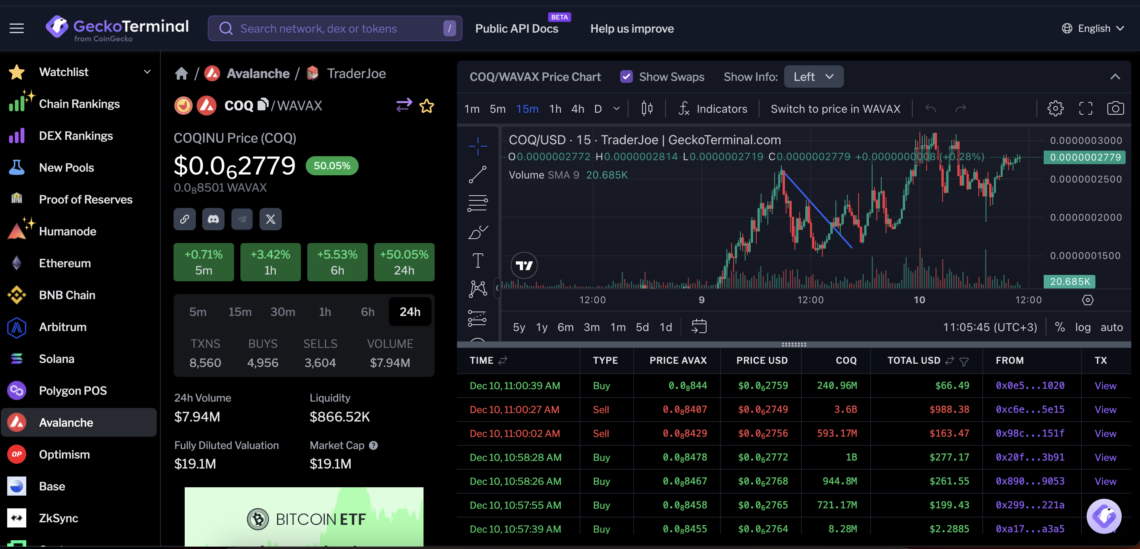Select the brush drawing tool
This screenshot has width=1140, height=549.
click(478, 233)
